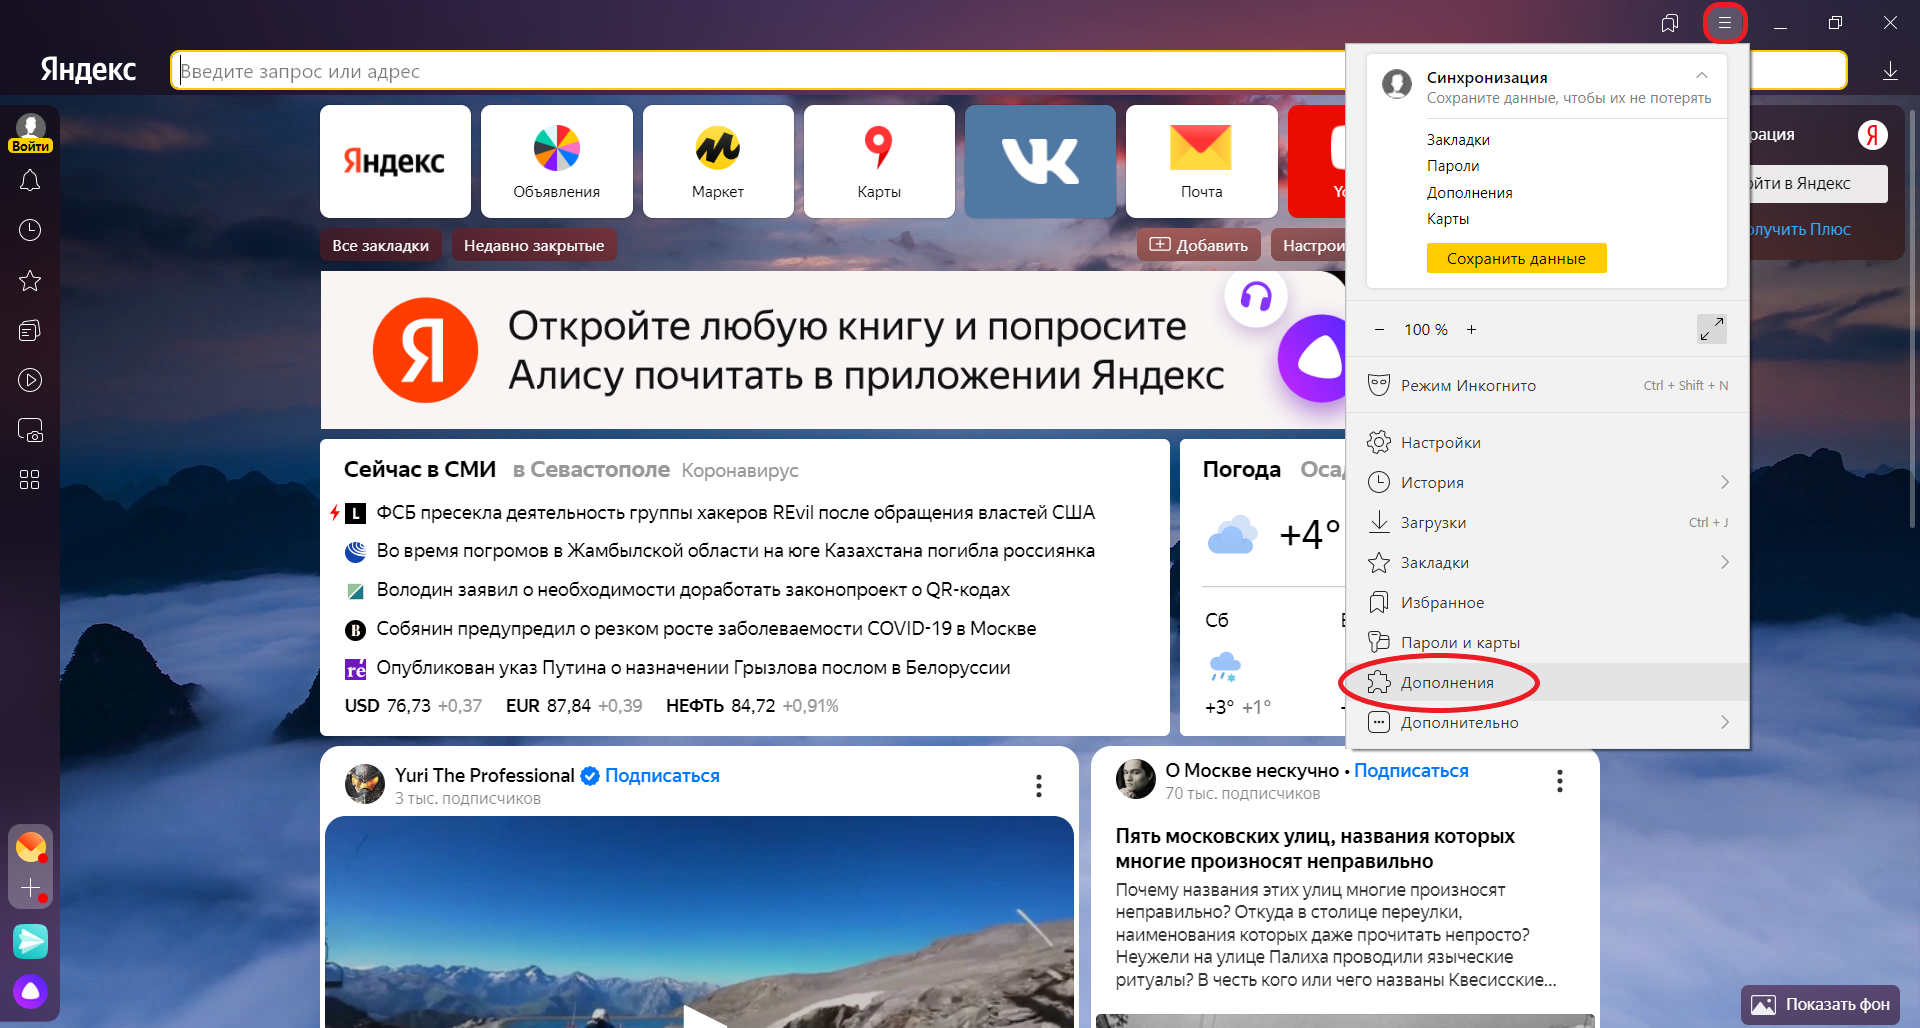Switch to в Севастополе news tab
The image size is (1920, 1028).
pos(591,469)
